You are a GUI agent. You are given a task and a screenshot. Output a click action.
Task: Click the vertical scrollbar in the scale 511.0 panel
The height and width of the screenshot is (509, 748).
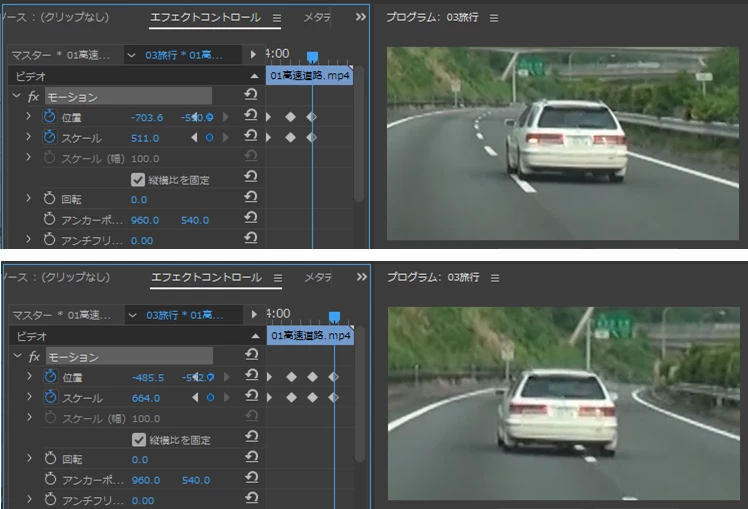click(359, 136)
